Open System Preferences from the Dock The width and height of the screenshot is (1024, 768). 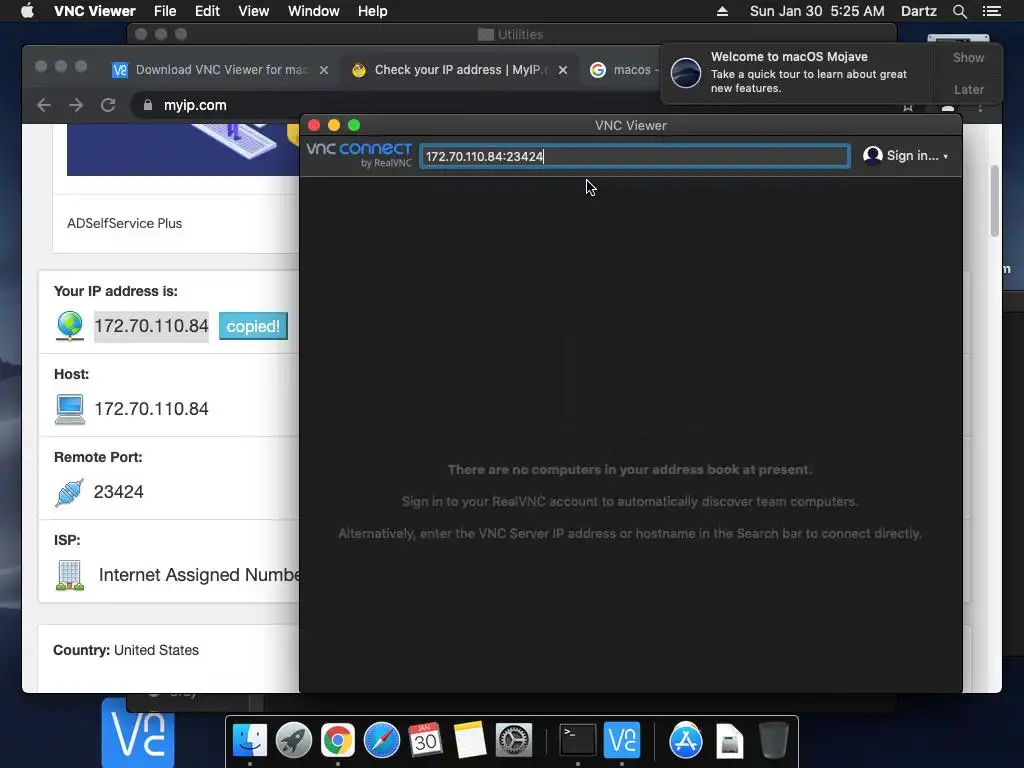514,741
